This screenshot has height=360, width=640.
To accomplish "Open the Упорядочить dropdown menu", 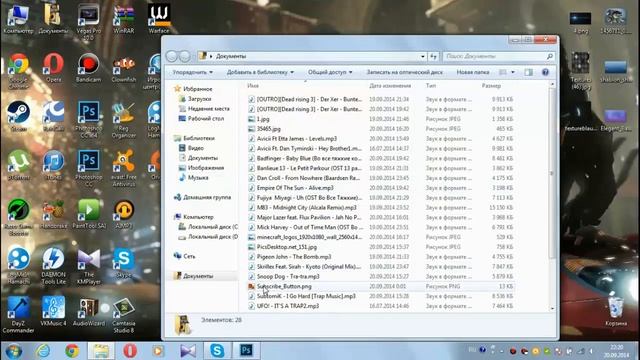I will [193, 72].
